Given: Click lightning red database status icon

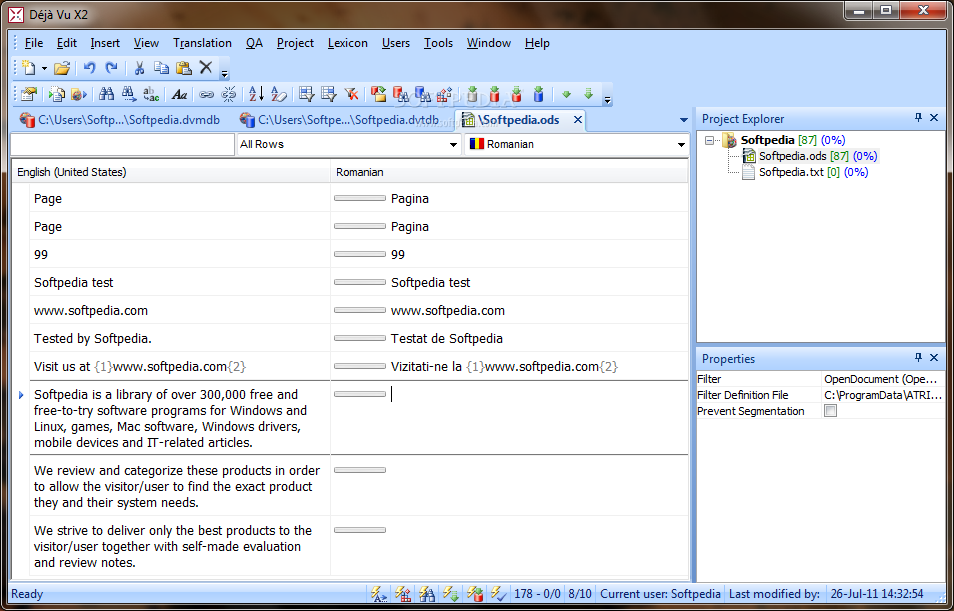Looking at the screenshot, I should tap(475, 593).
